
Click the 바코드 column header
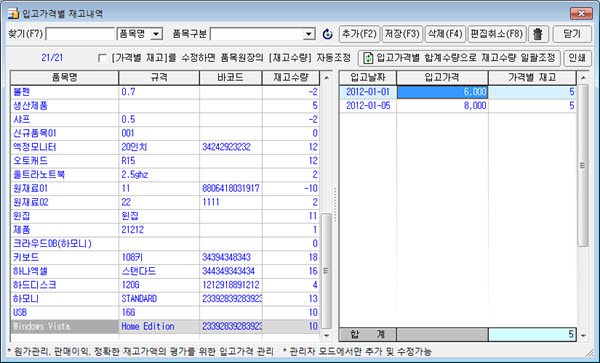pos(230,78)
